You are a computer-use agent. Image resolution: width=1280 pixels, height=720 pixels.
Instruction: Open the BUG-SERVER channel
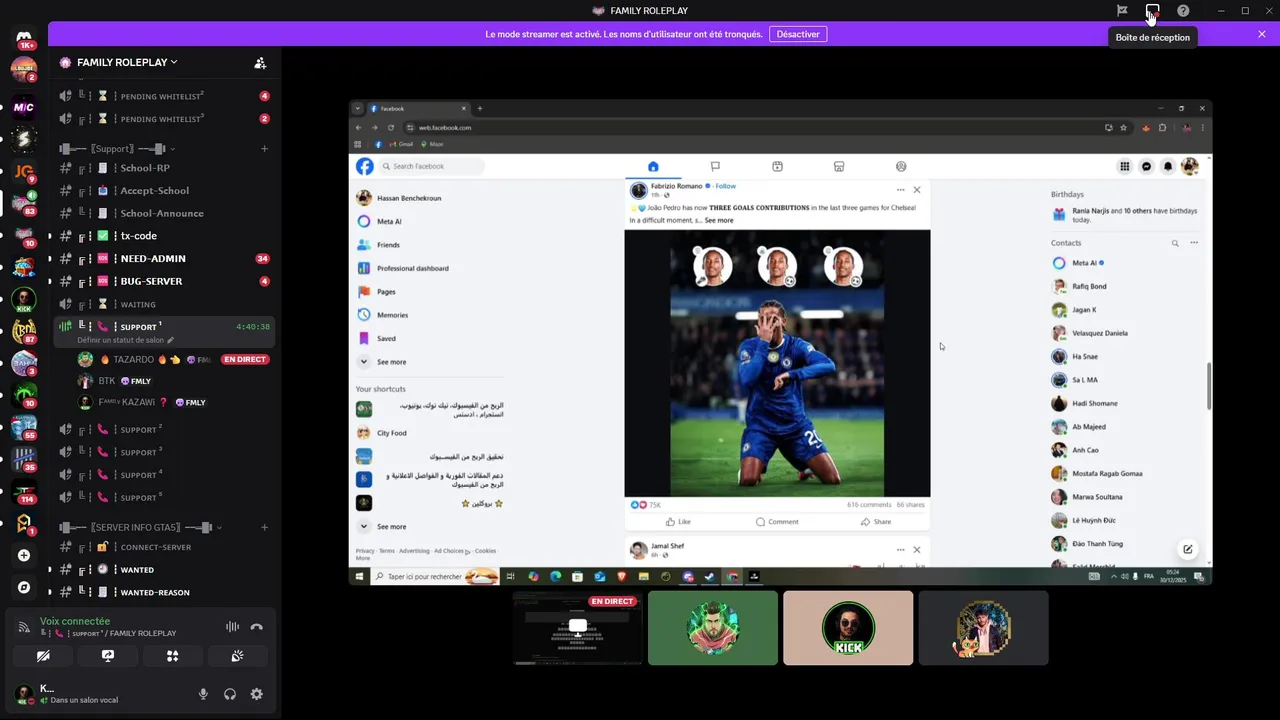coord(166,281)
